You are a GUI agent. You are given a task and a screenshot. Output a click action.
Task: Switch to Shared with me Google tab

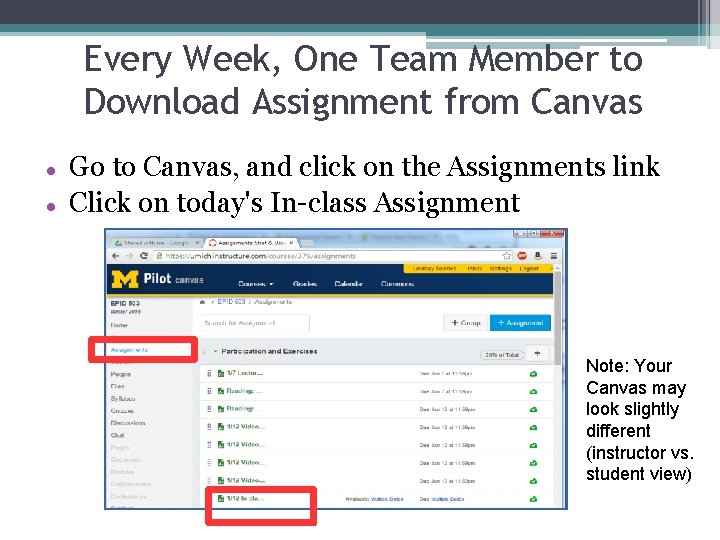tap(157, 242)
